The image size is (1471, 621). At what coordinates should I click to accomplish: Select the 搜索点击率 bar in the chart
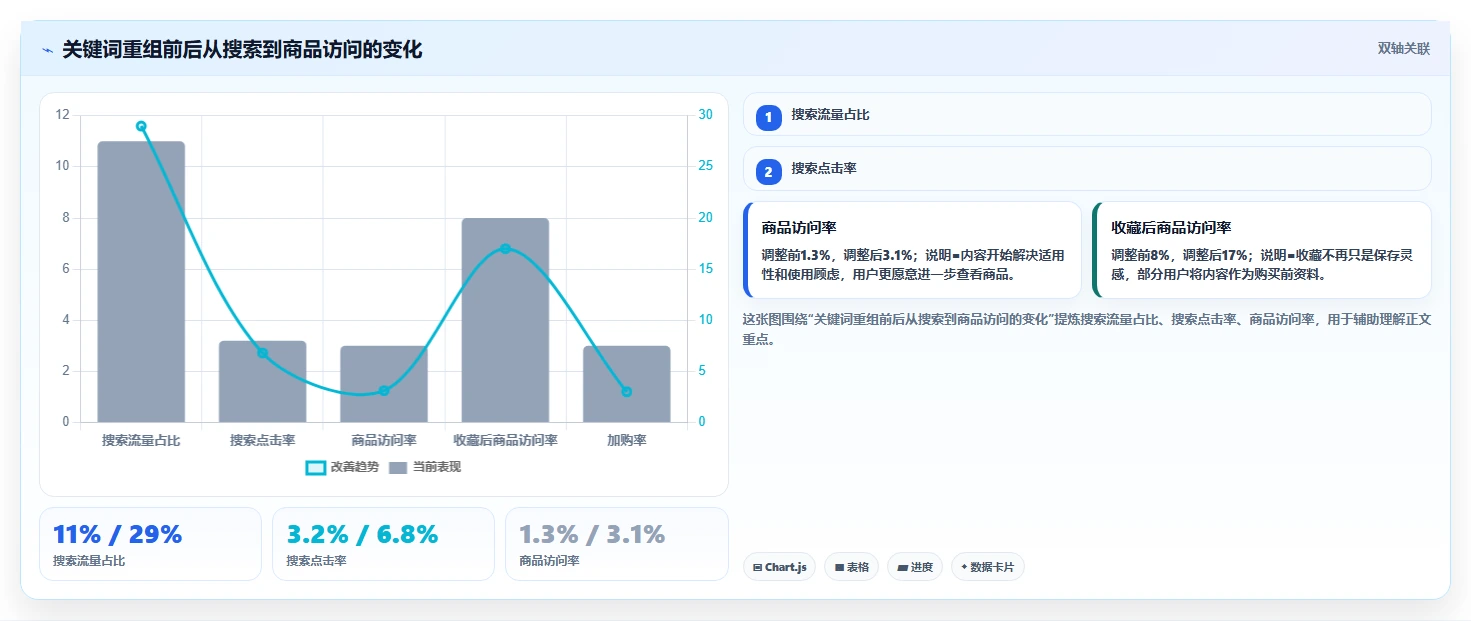(x=263, y=381)
